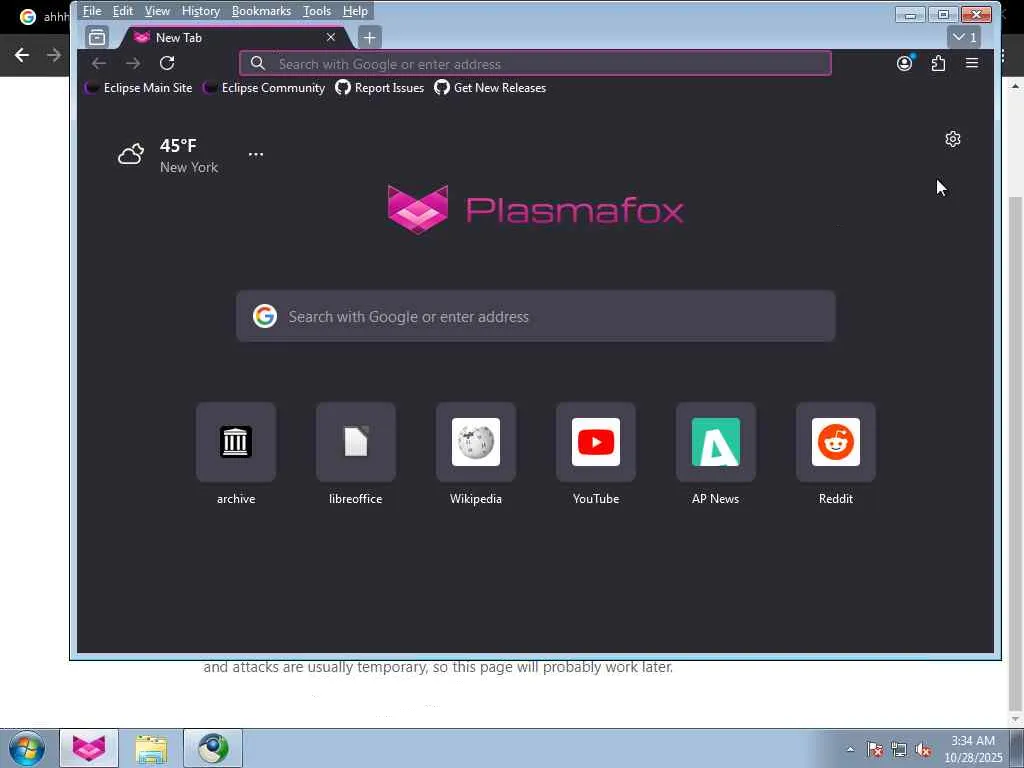Open the View menu
This screenshot has width=1024, height=768.
click(157, 11)
